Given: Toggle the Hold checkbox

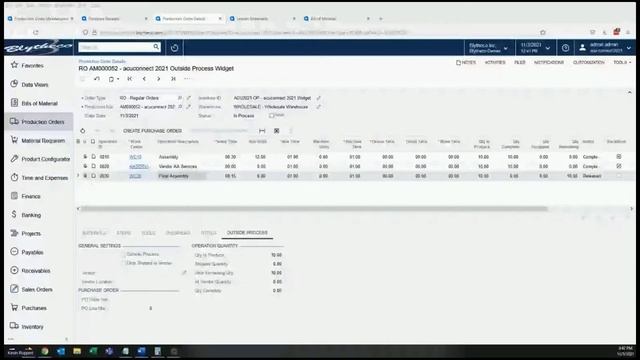Looking at the screenshot, I should click(x=271, y=116).
